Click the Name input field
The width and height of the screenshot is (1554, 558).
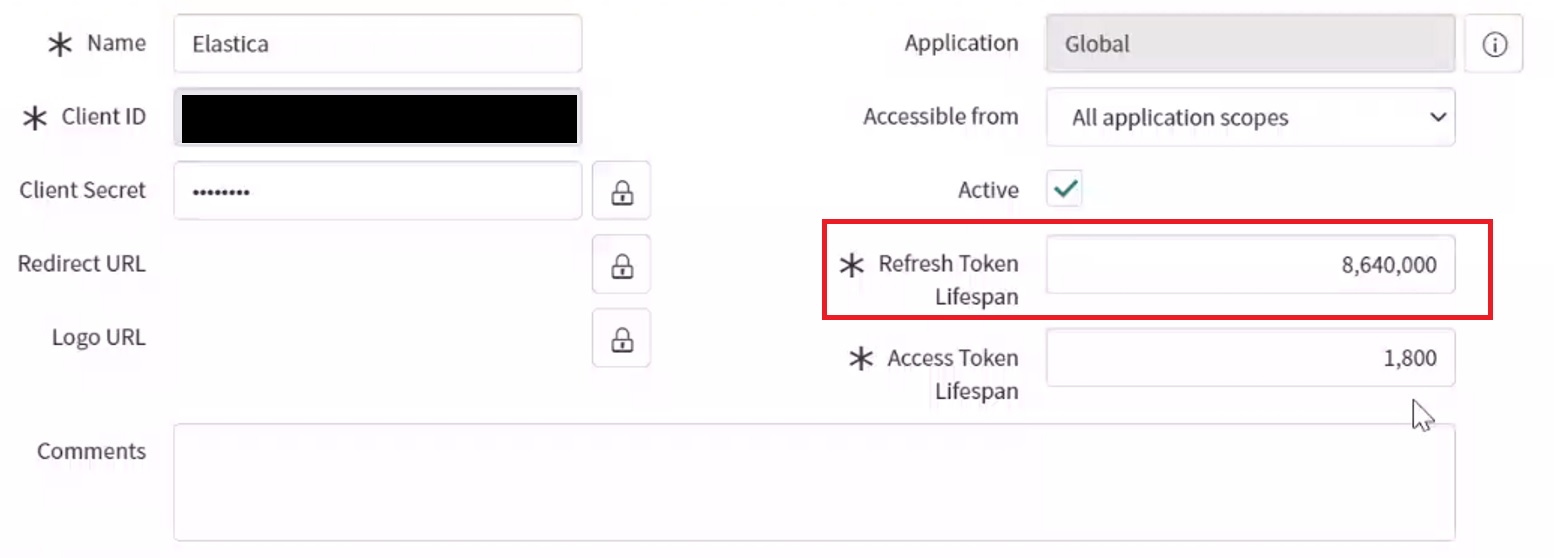pyautogui.click(x=377, y=44)
